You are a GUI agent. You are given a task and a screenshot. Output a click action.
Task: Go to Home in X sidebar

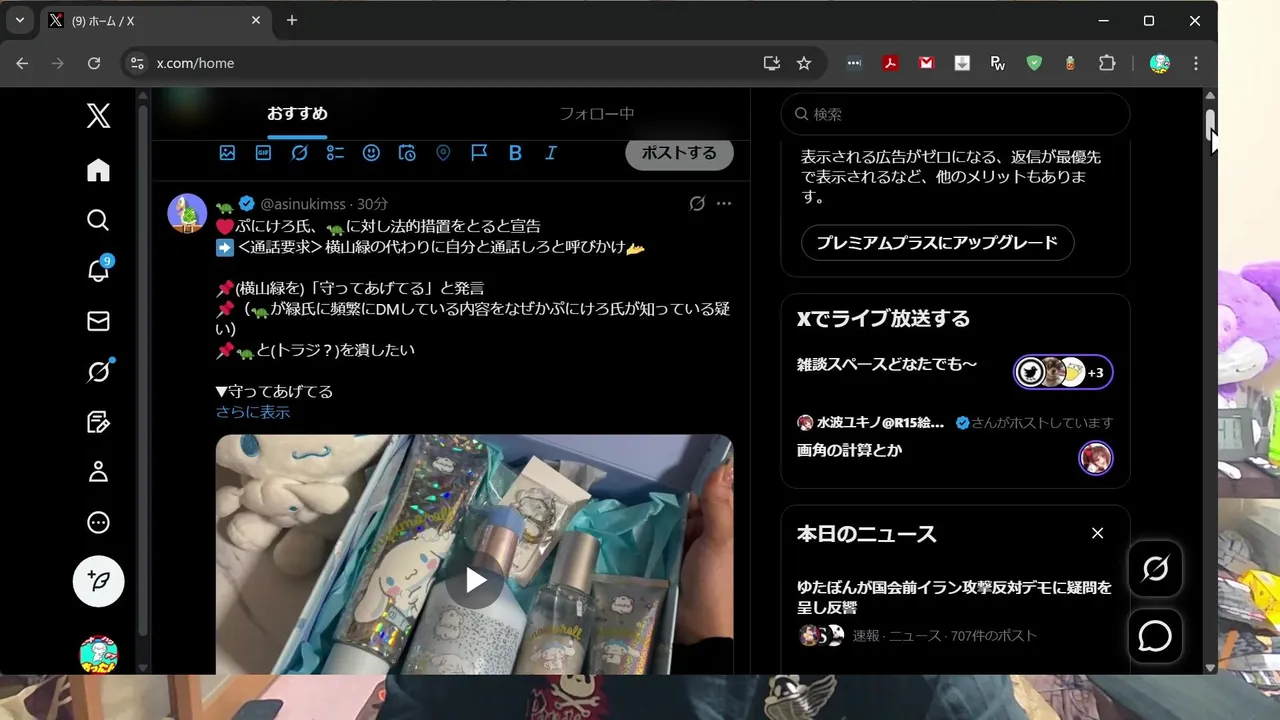(98, 170)
